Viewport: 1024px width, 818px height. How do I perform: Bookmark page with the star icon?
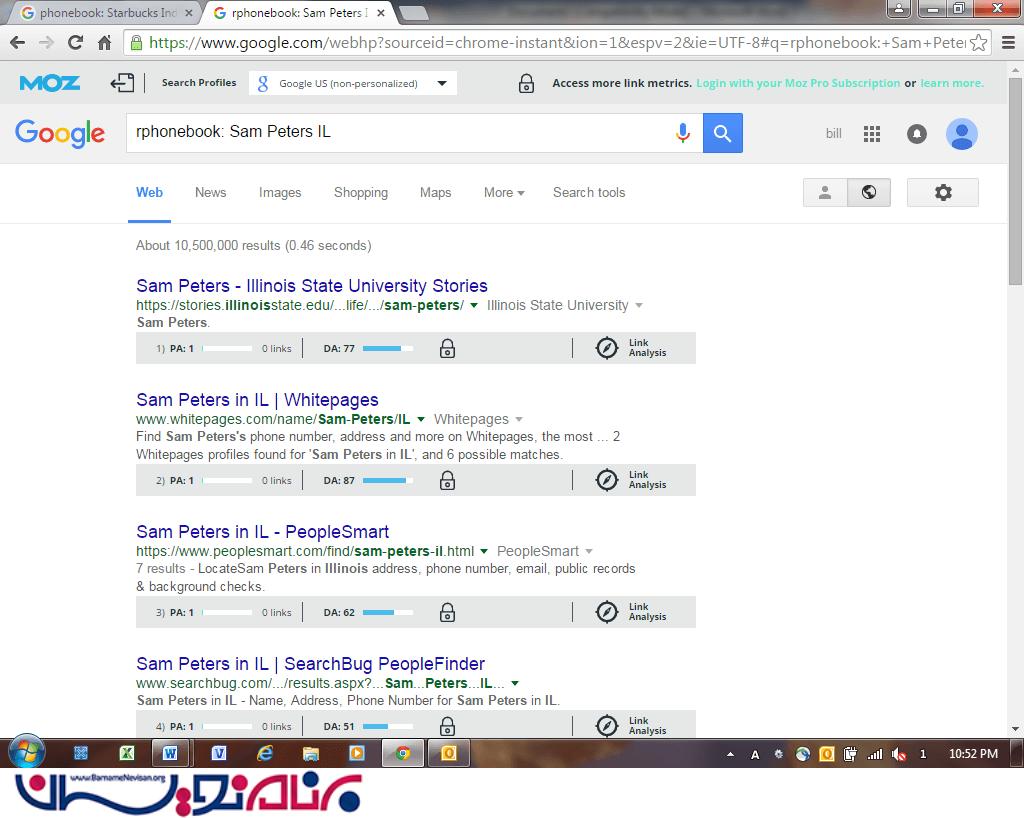coord(978,43)
